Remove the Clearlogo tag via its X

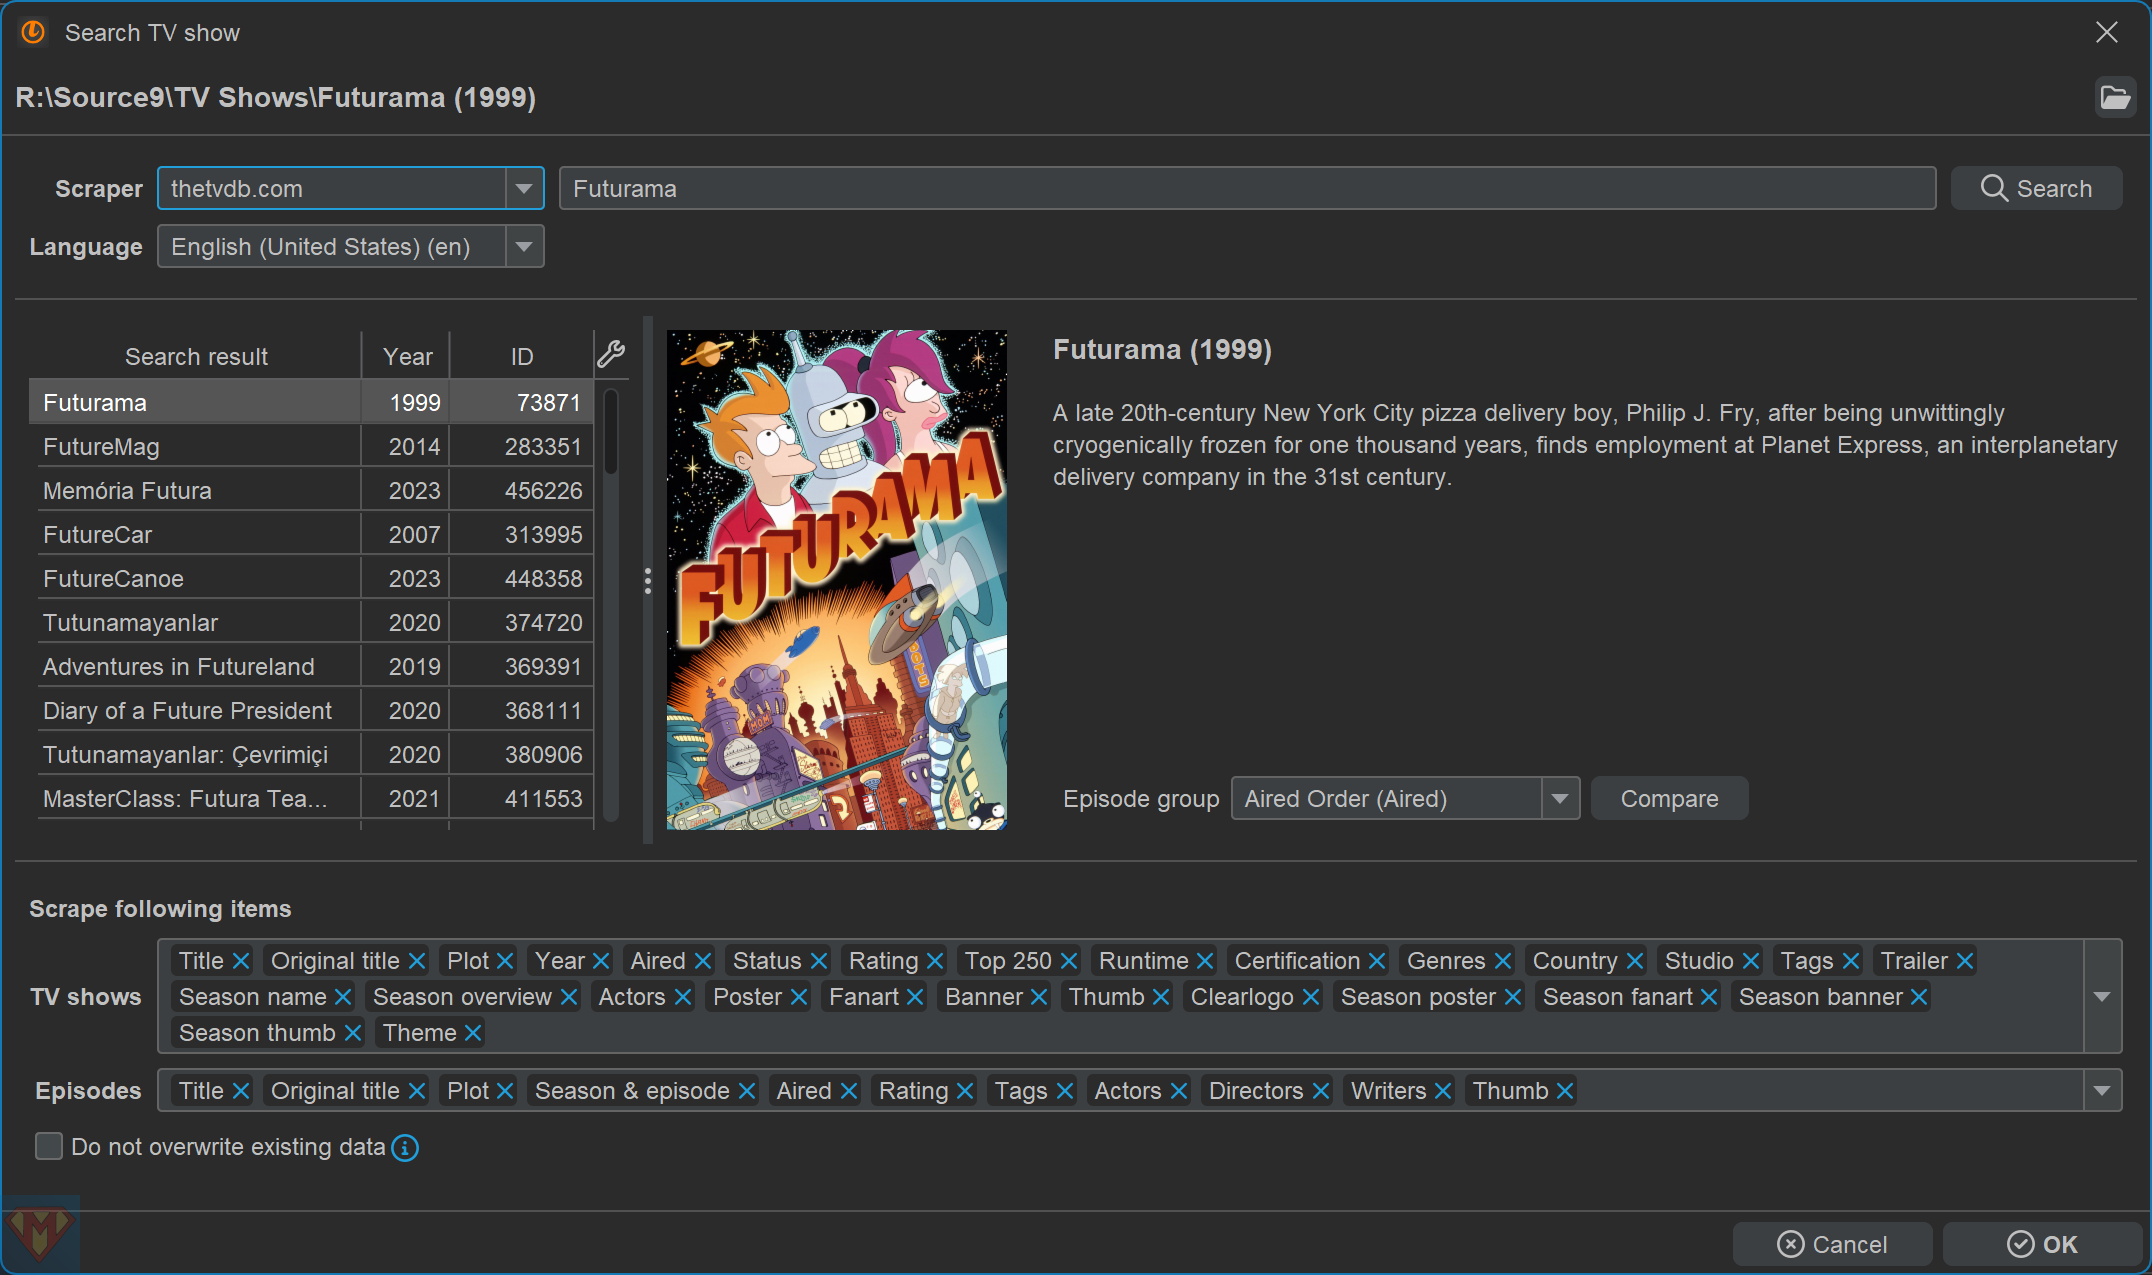[x=1311, y=997]
